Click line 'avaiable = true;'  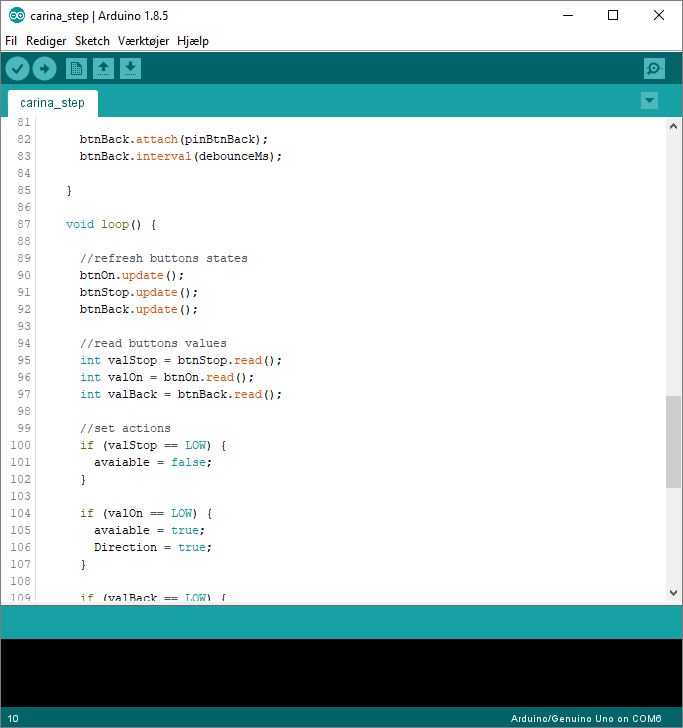(150, 531)
